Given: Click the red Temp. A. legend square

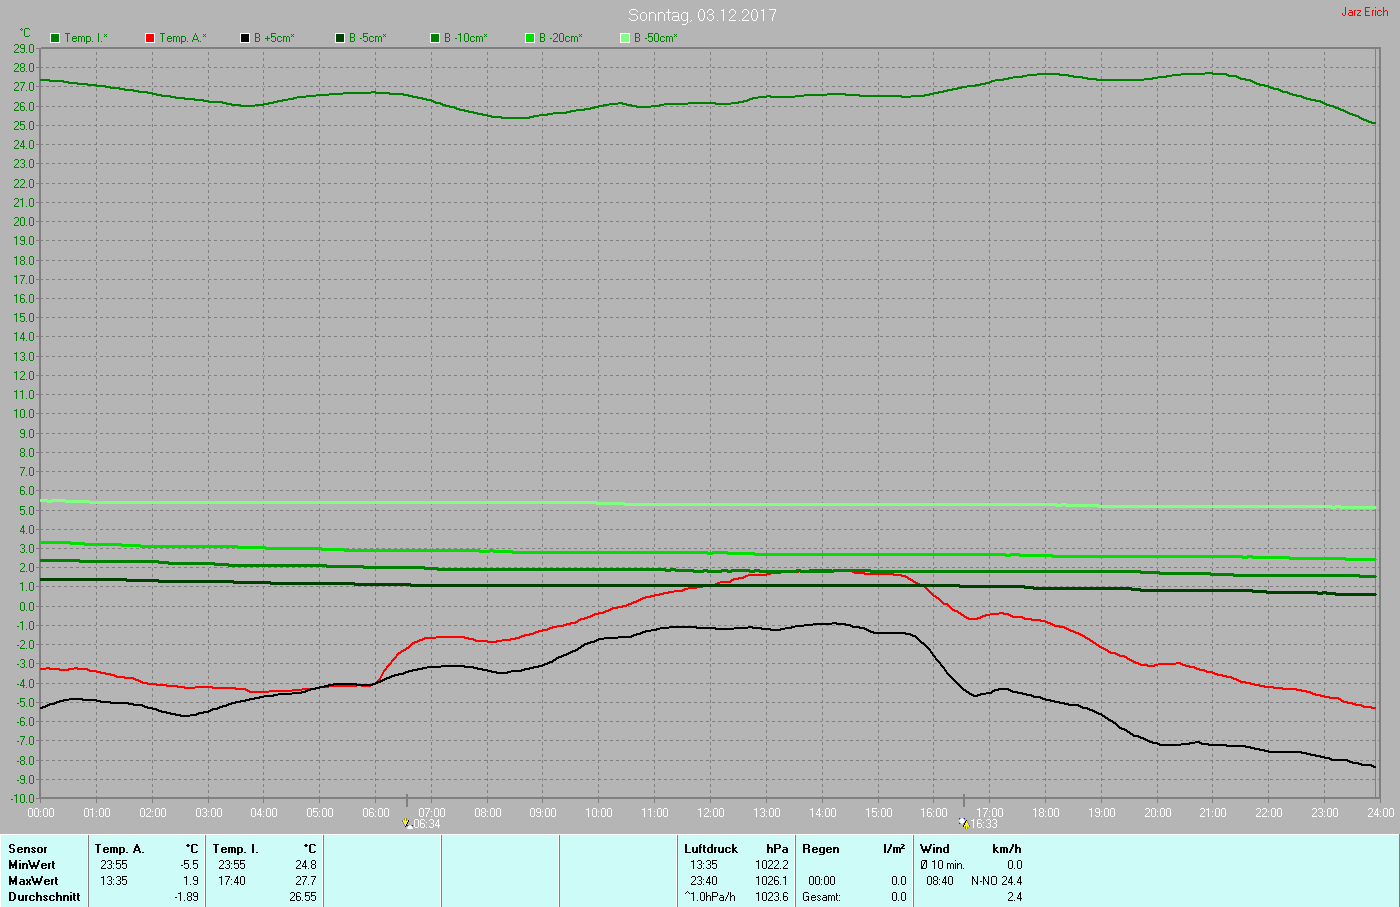Looking at the screenshot, I should [x=150, y=38].
